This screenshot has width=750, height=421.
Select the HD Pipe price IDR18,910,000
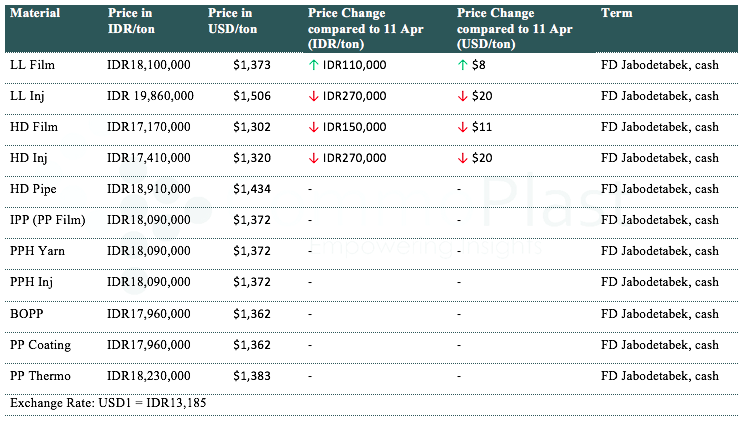148,189
